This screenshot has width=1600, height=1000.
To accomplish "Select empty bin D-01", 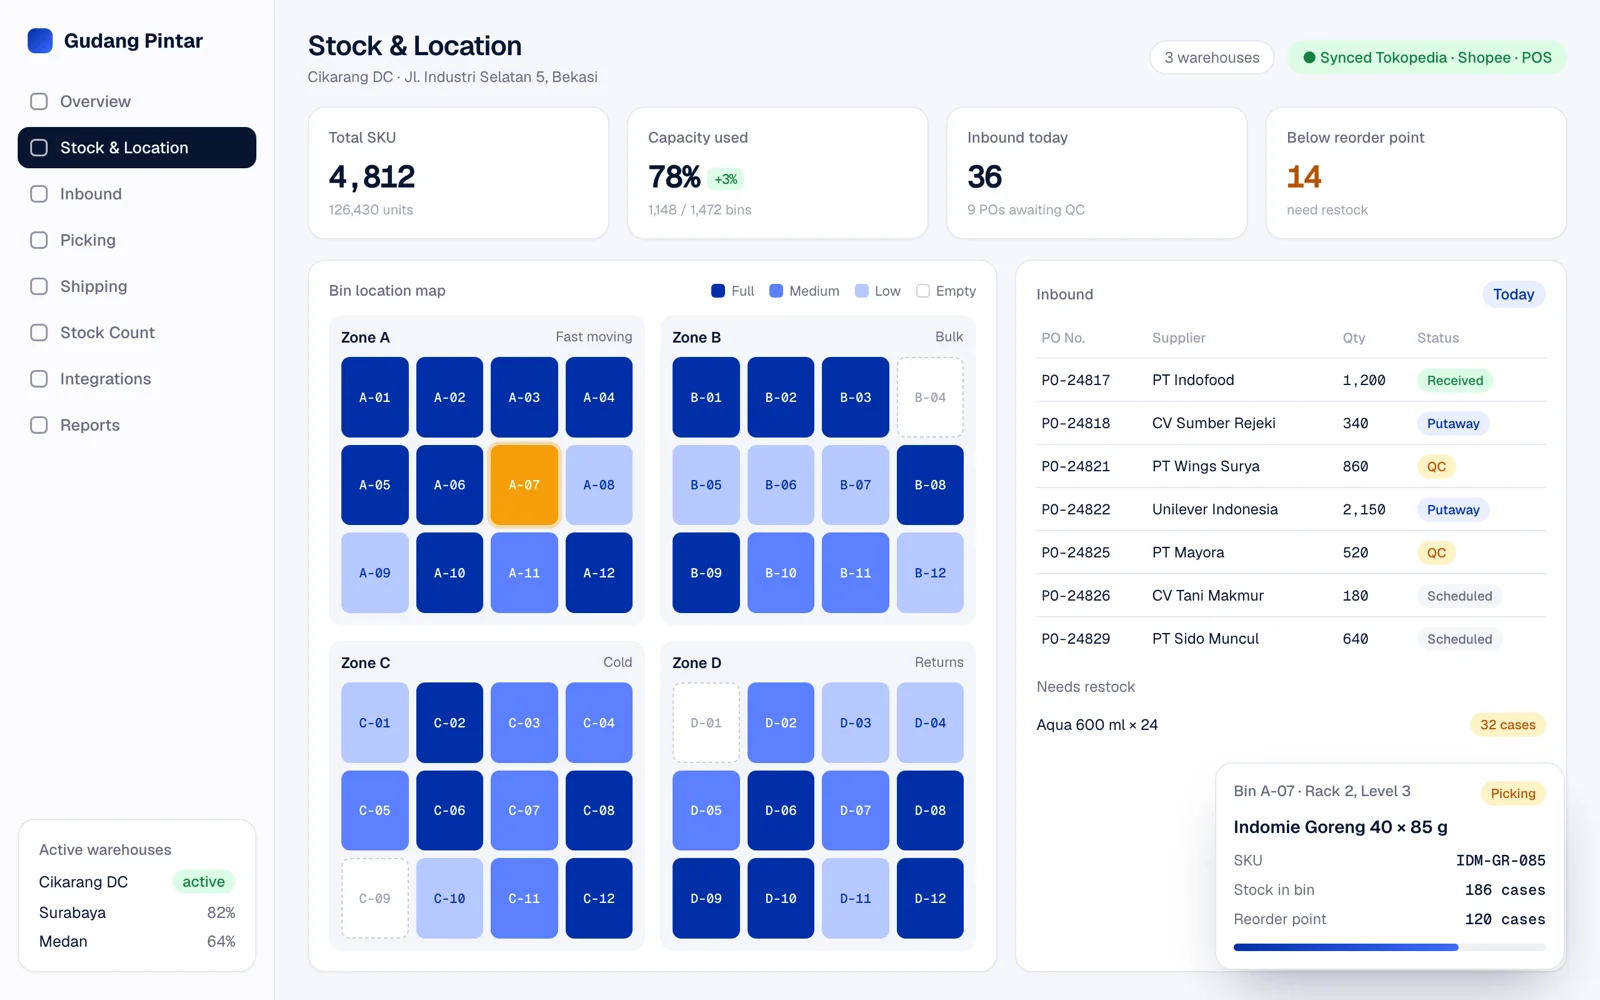I will [706, 723].
